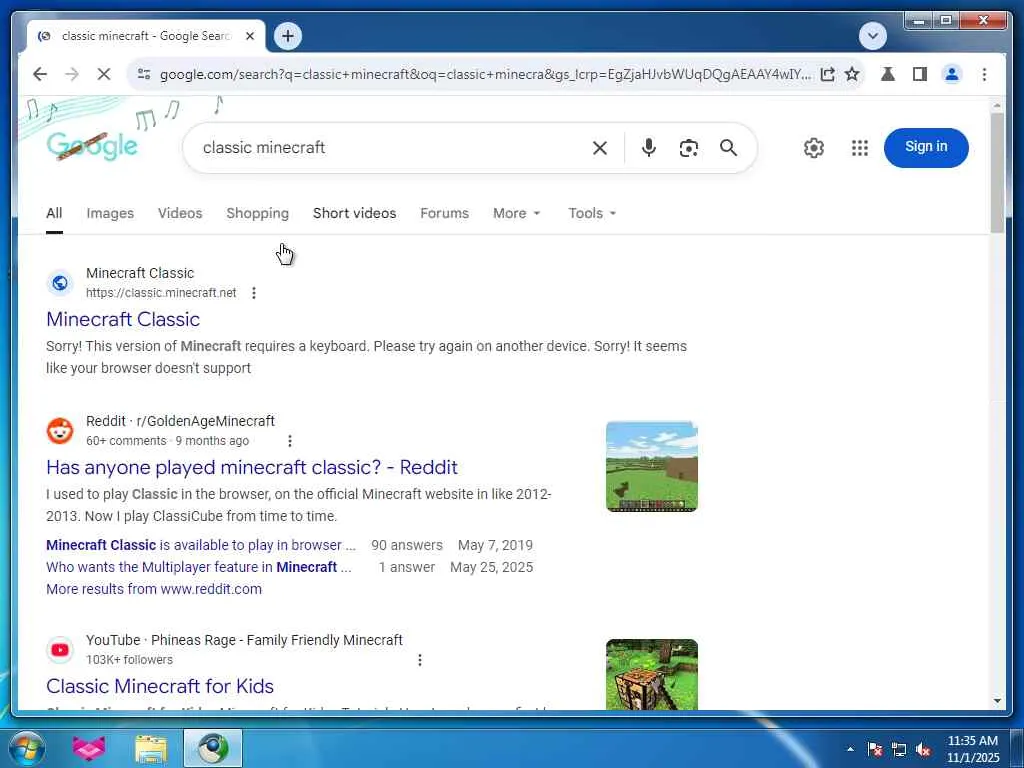
Task: Open a new browser tab
Action: 288,36
